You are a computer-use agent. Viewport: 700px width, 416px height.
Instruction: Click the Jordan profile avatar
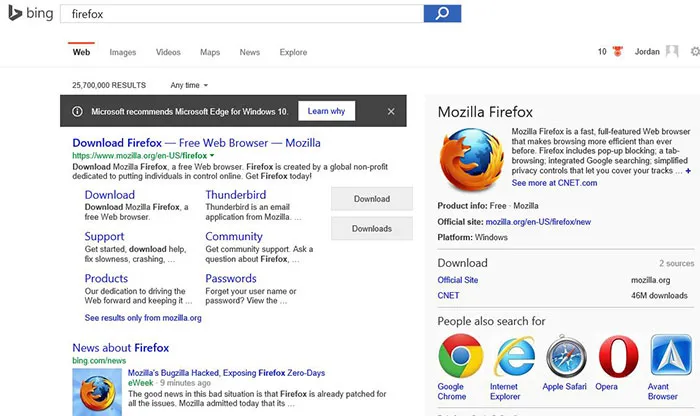point(674,52)
